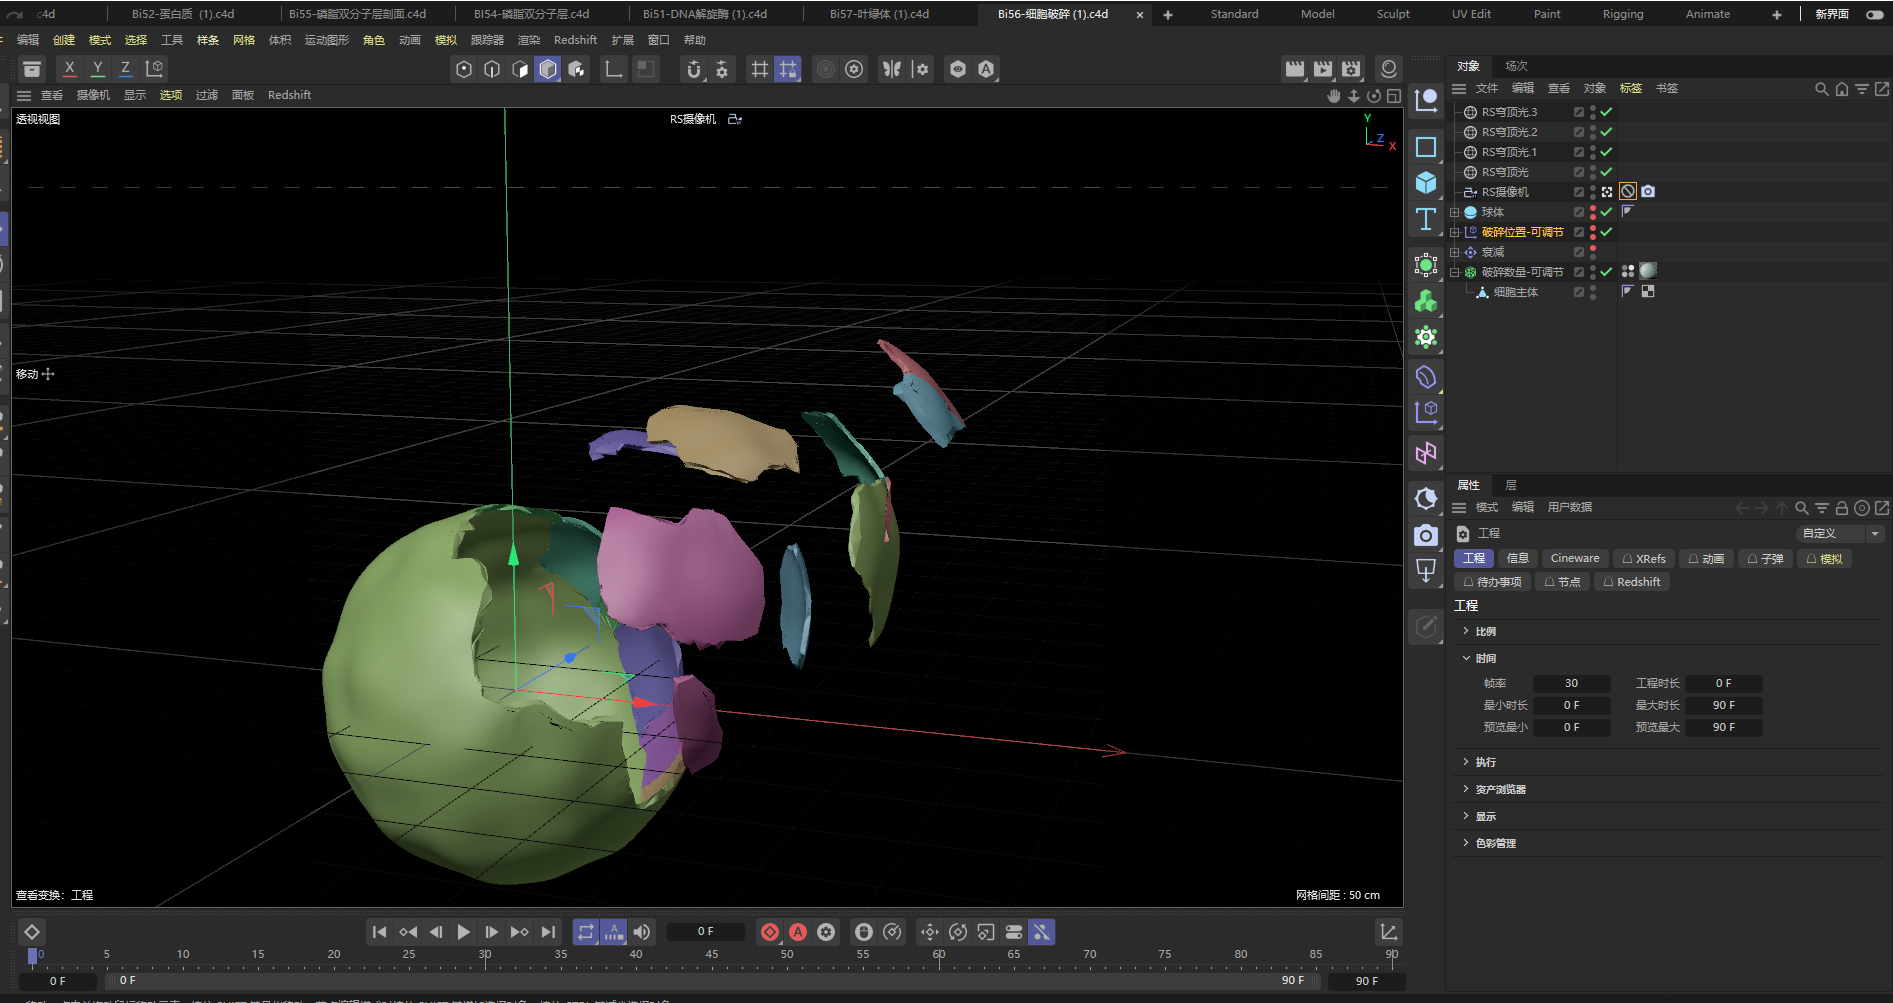
Task: Expand the 执行 section
Action: (x=1466, y=762)
